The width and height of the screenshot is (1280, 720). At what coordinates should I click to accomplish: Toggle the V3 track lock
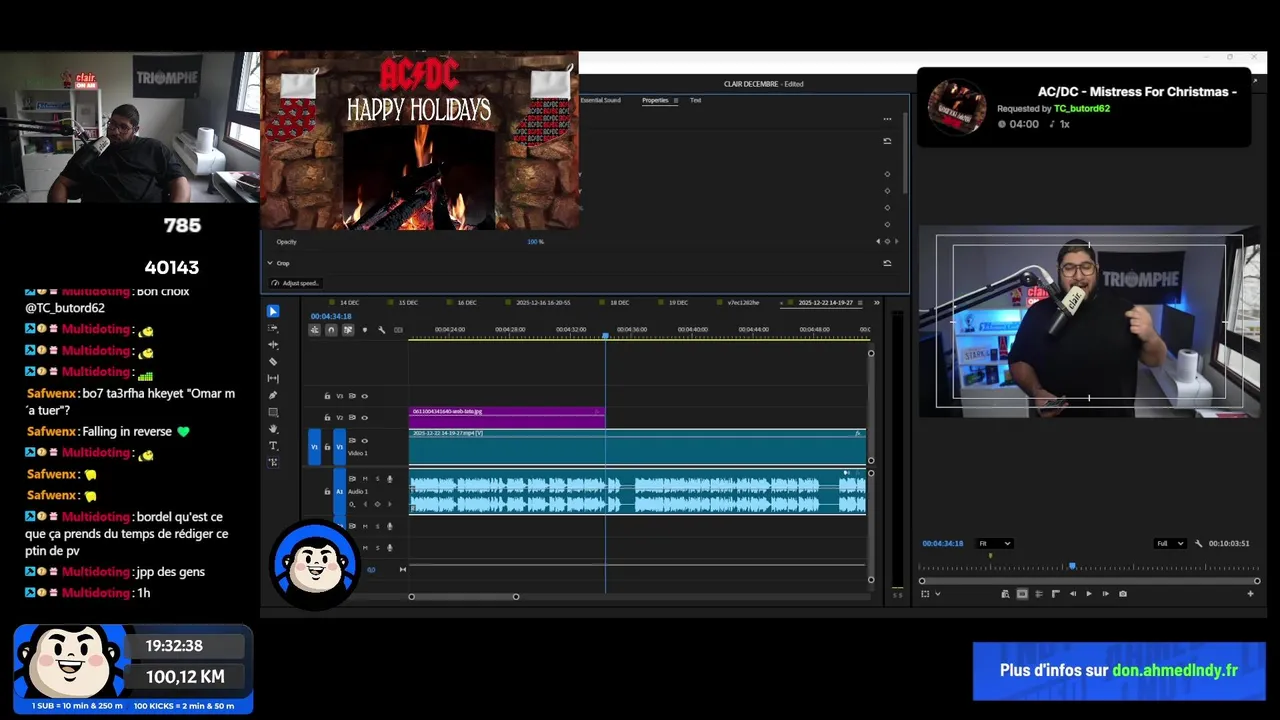[x=327, y=396]
